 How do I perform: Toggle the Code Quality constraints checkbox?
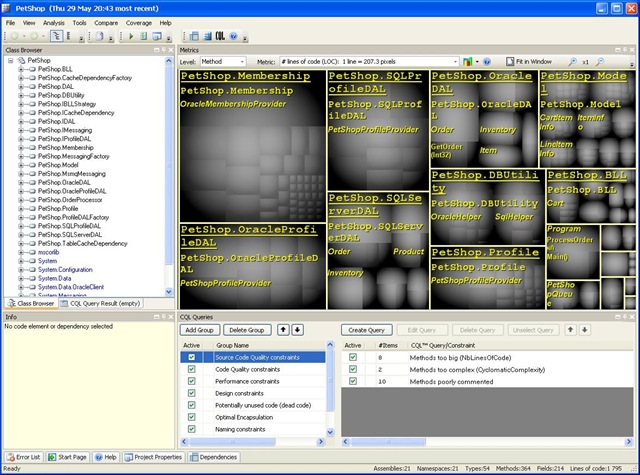point(191,369)
